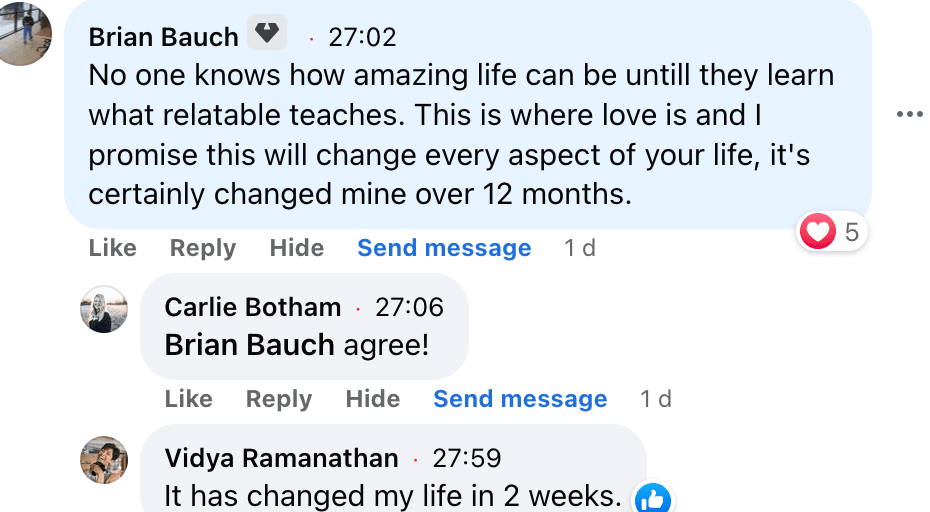Click the thumbs-up reaction on Vidya's comment
The height and width of the screenshot is (512, 930).
(653, 497)
